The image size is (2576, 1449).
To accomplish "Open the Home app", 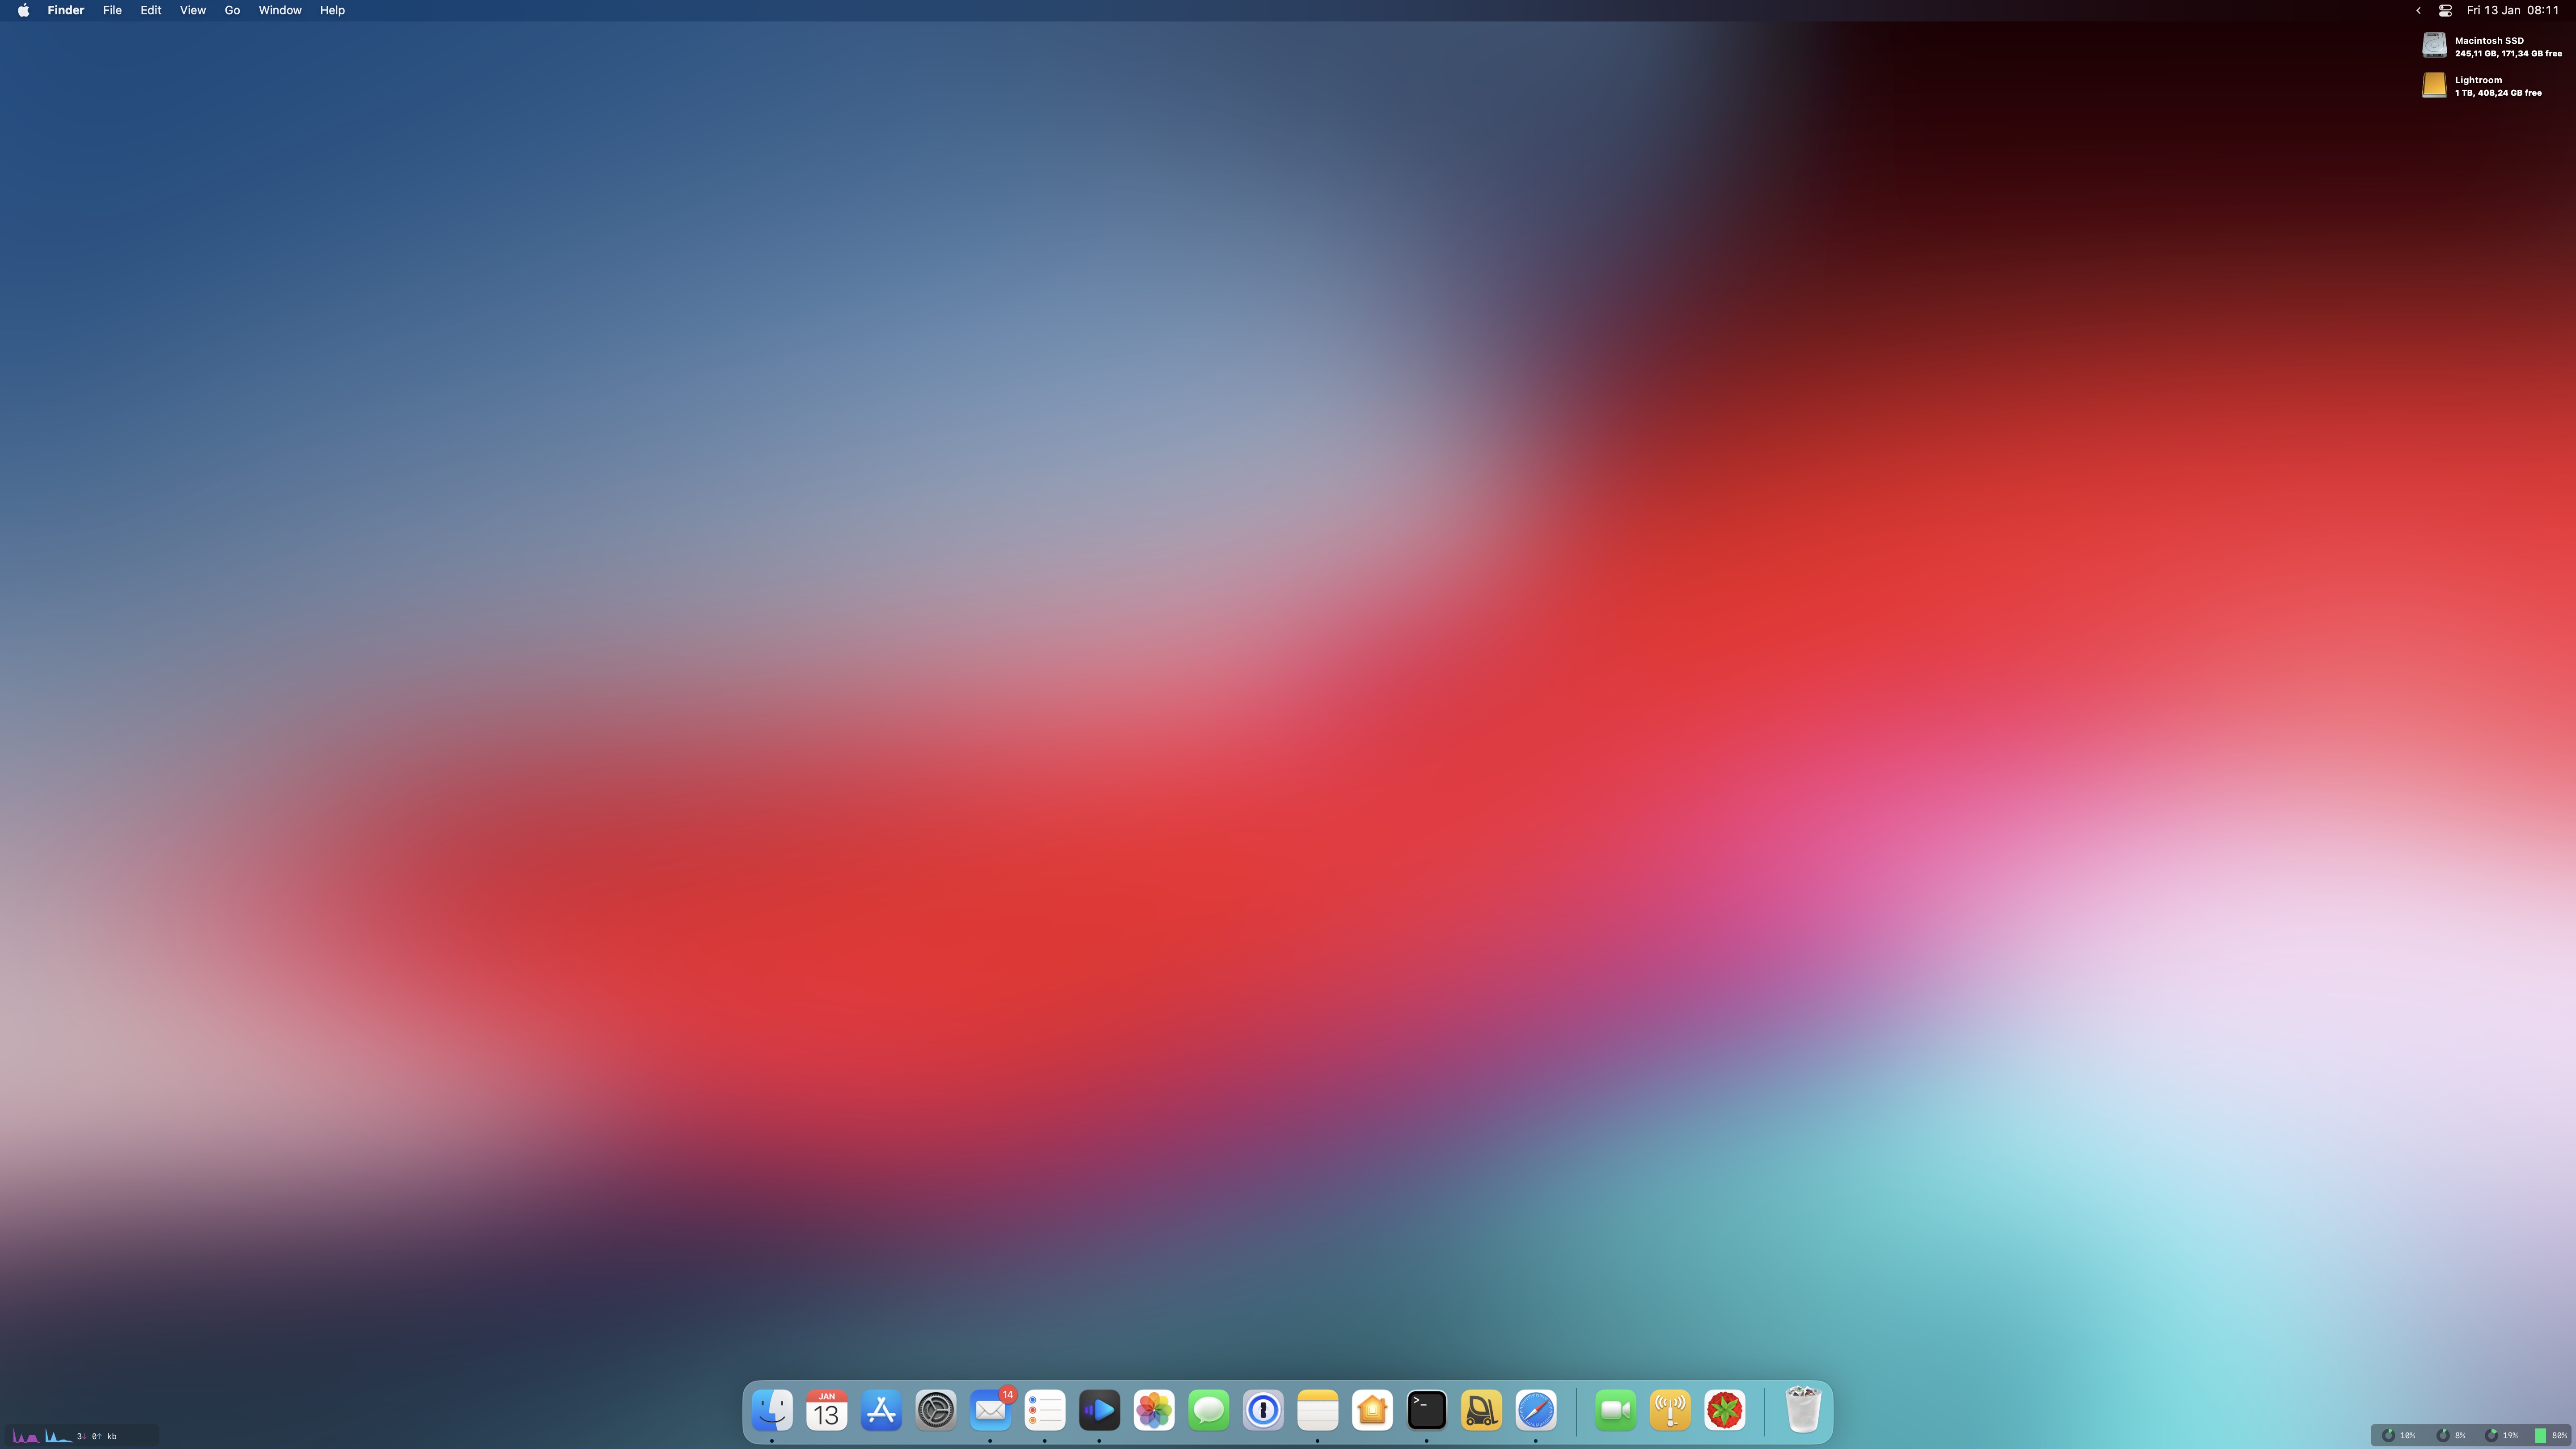I will coord(1372,1410).
